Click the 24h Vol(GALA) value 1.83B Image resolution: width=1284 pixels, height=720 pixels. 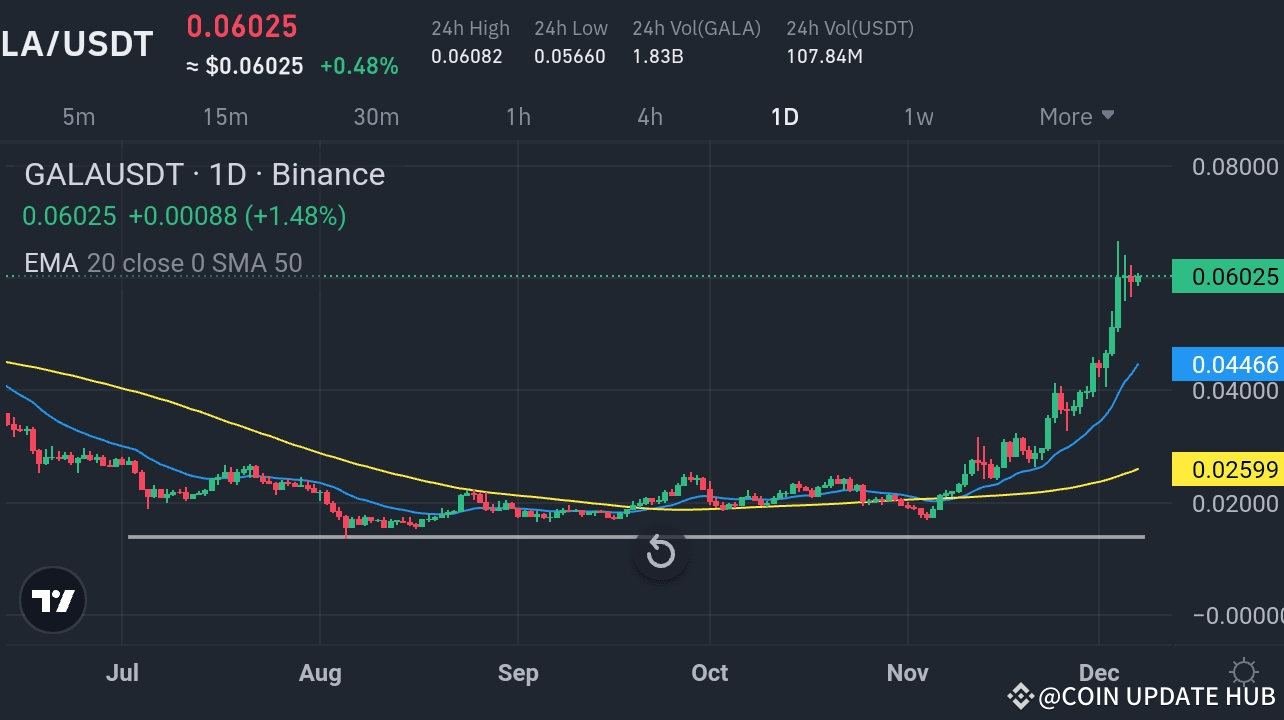click(x=658, y=57)
